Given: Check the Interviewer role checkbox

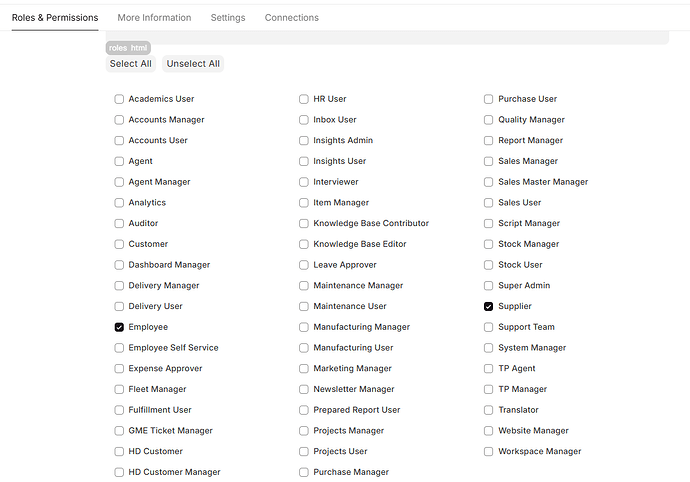Looking at the screenshot, I should (304, 182).
